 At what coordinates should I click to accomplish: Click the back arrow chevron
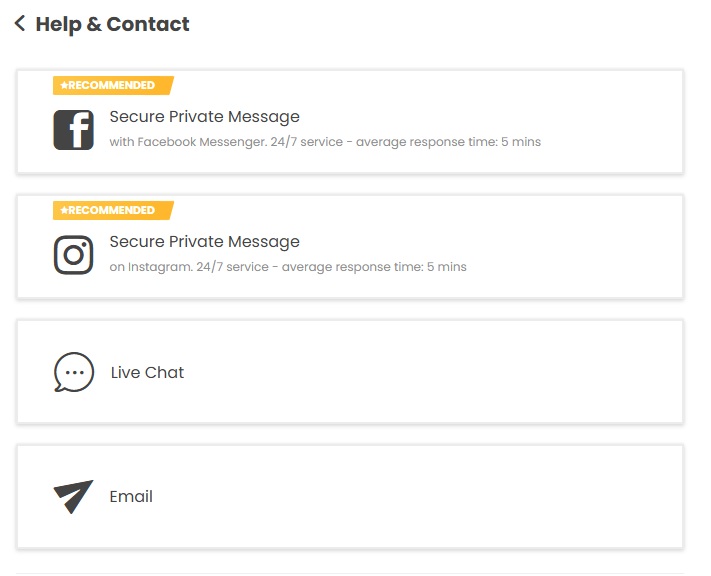click(x=20, y=24)
